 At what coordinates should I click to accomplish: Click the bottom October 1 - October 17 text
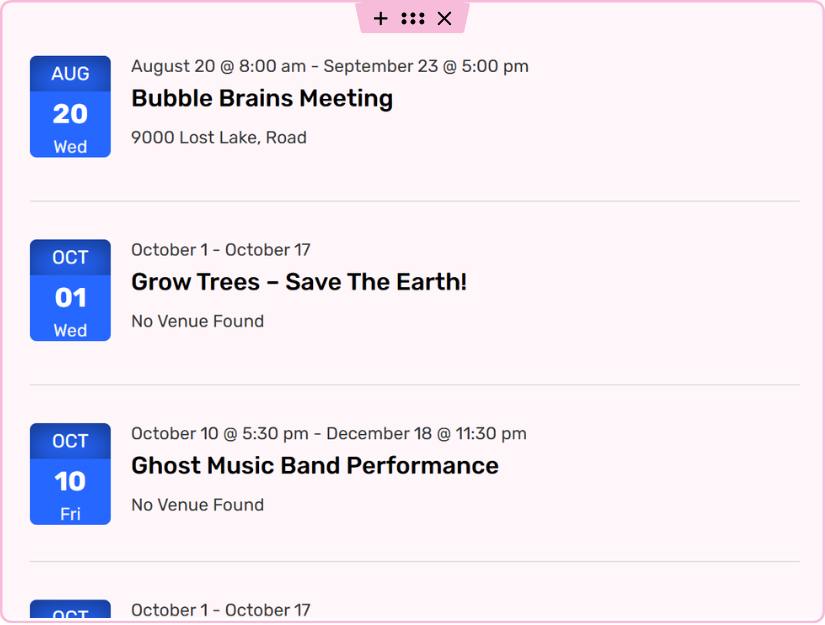click(221, 610)
